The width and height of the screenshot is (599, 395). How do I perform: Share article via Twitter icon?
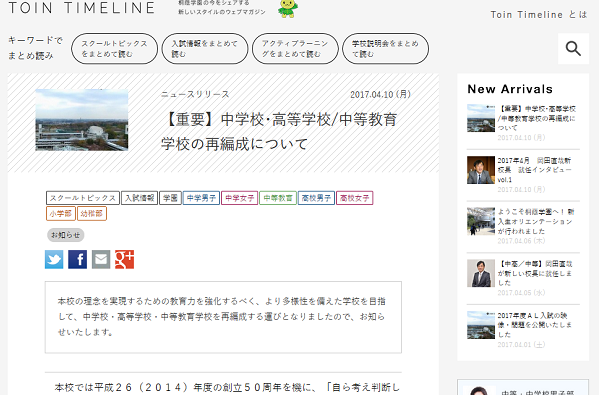[x=54, y=259]
